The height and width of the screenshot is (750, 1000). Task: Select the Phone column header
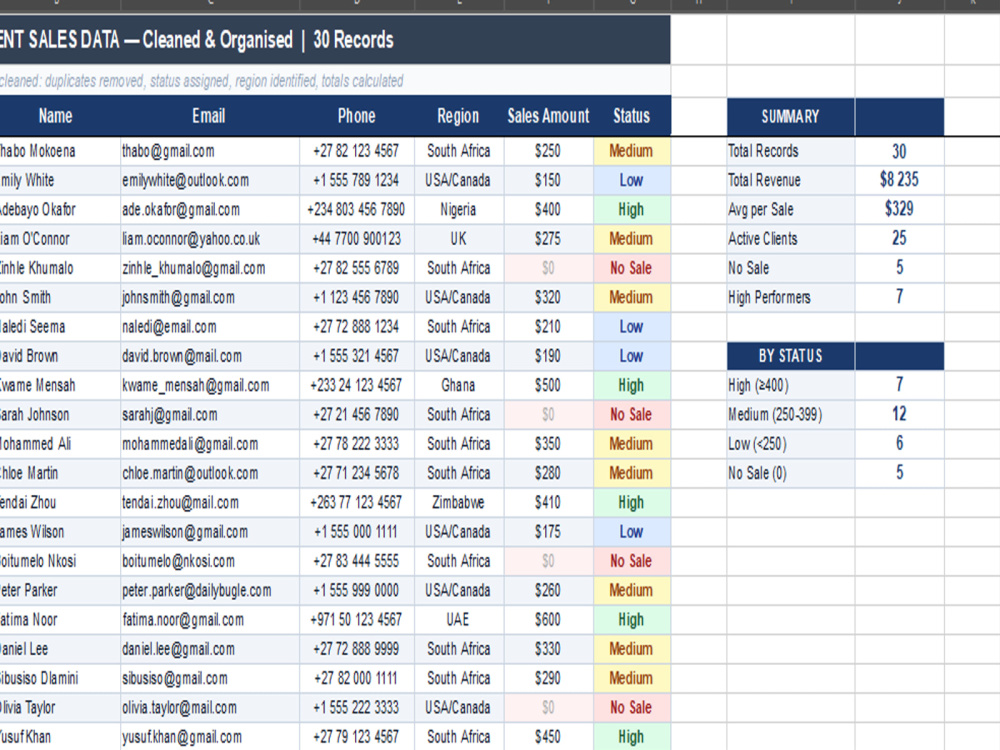tap(357, 116)
